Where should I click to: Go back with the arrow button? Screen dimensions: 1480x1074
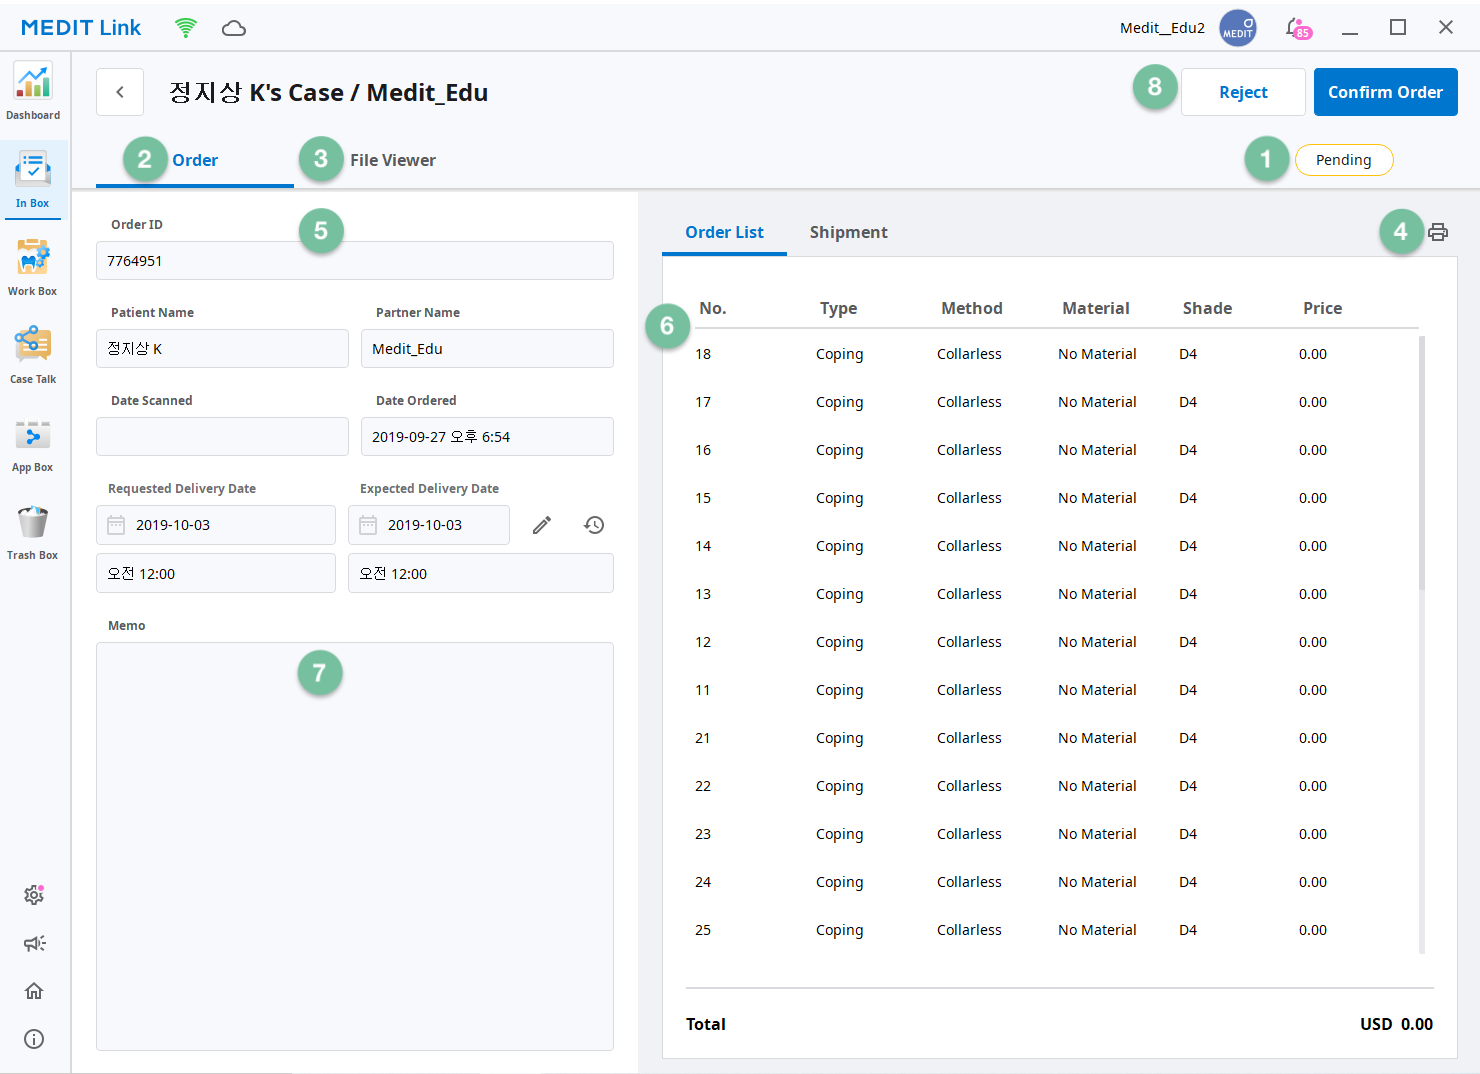point(120,92)
